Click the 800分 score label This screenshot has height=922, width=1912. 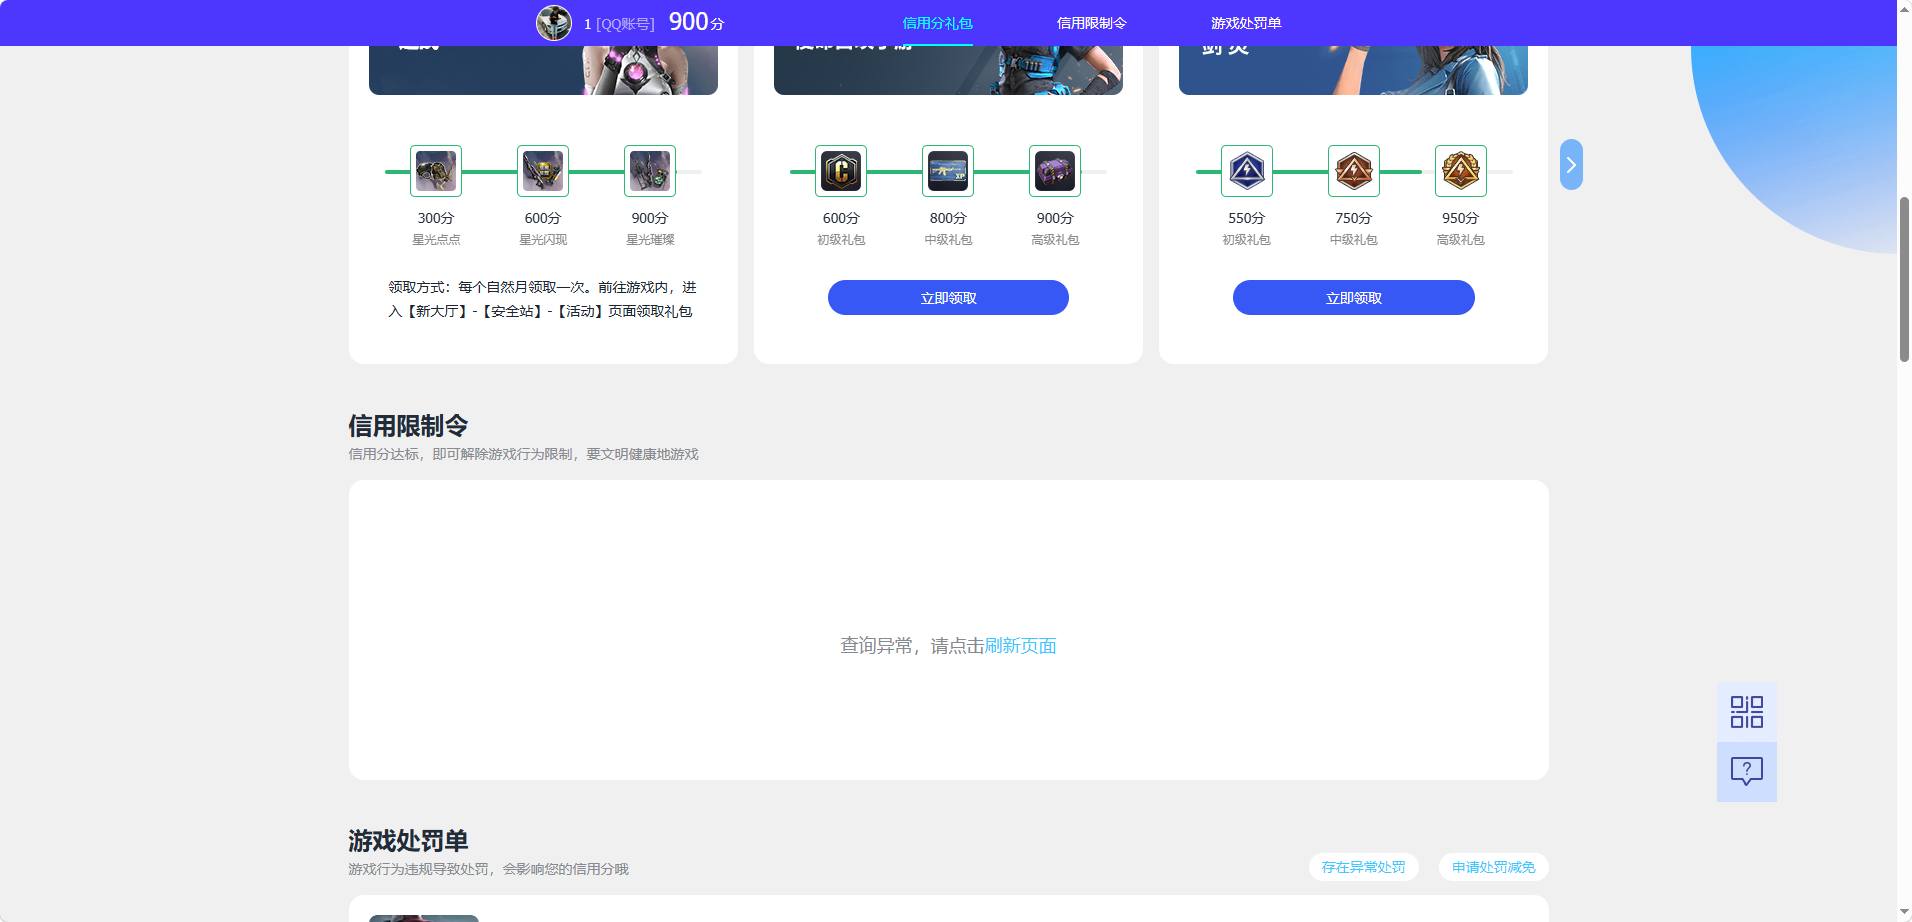click(948, 218)
